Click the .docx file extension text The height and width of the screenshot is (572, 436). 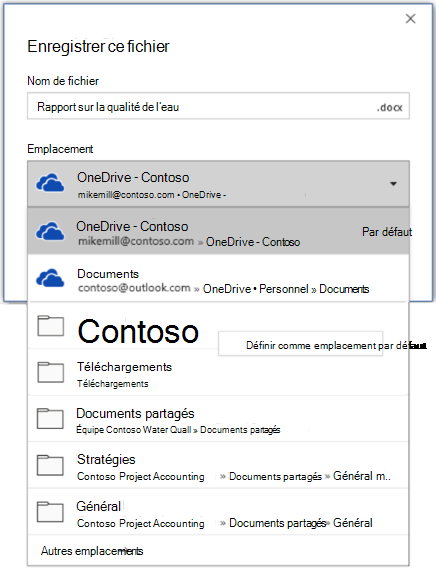pyautogui.click(x=389, y=107)
